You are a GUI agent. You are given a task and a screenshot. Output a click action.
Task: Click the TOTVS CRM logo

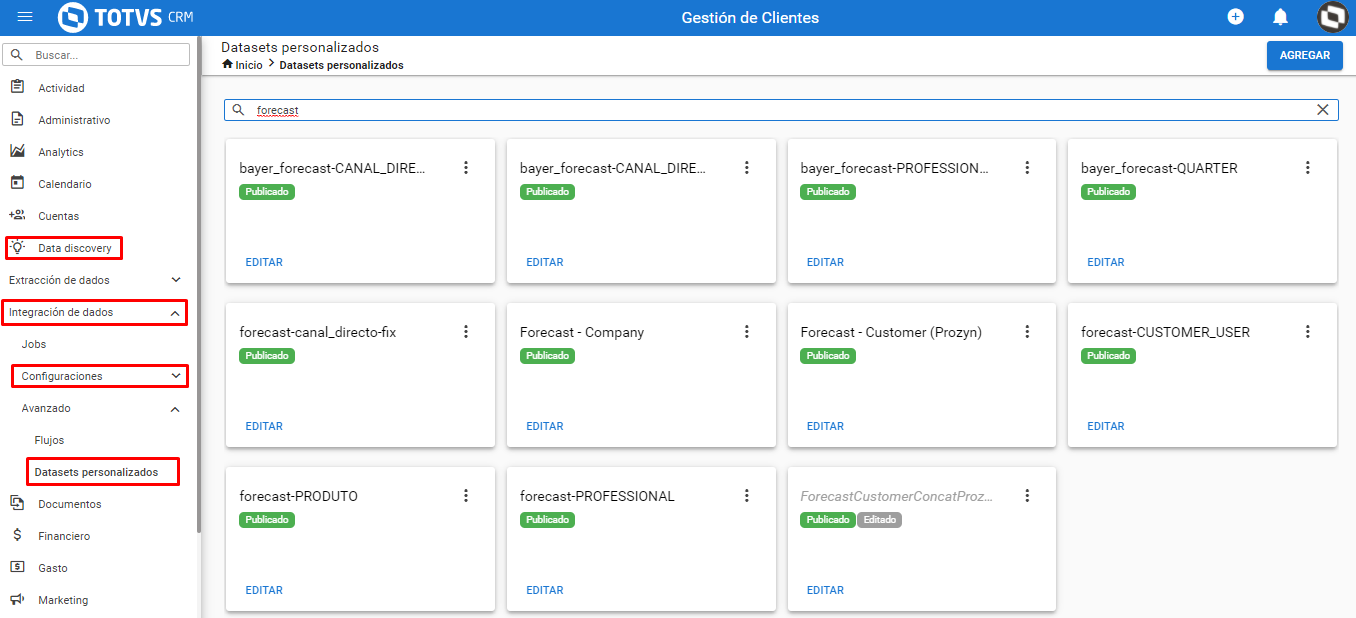(125, 17)
